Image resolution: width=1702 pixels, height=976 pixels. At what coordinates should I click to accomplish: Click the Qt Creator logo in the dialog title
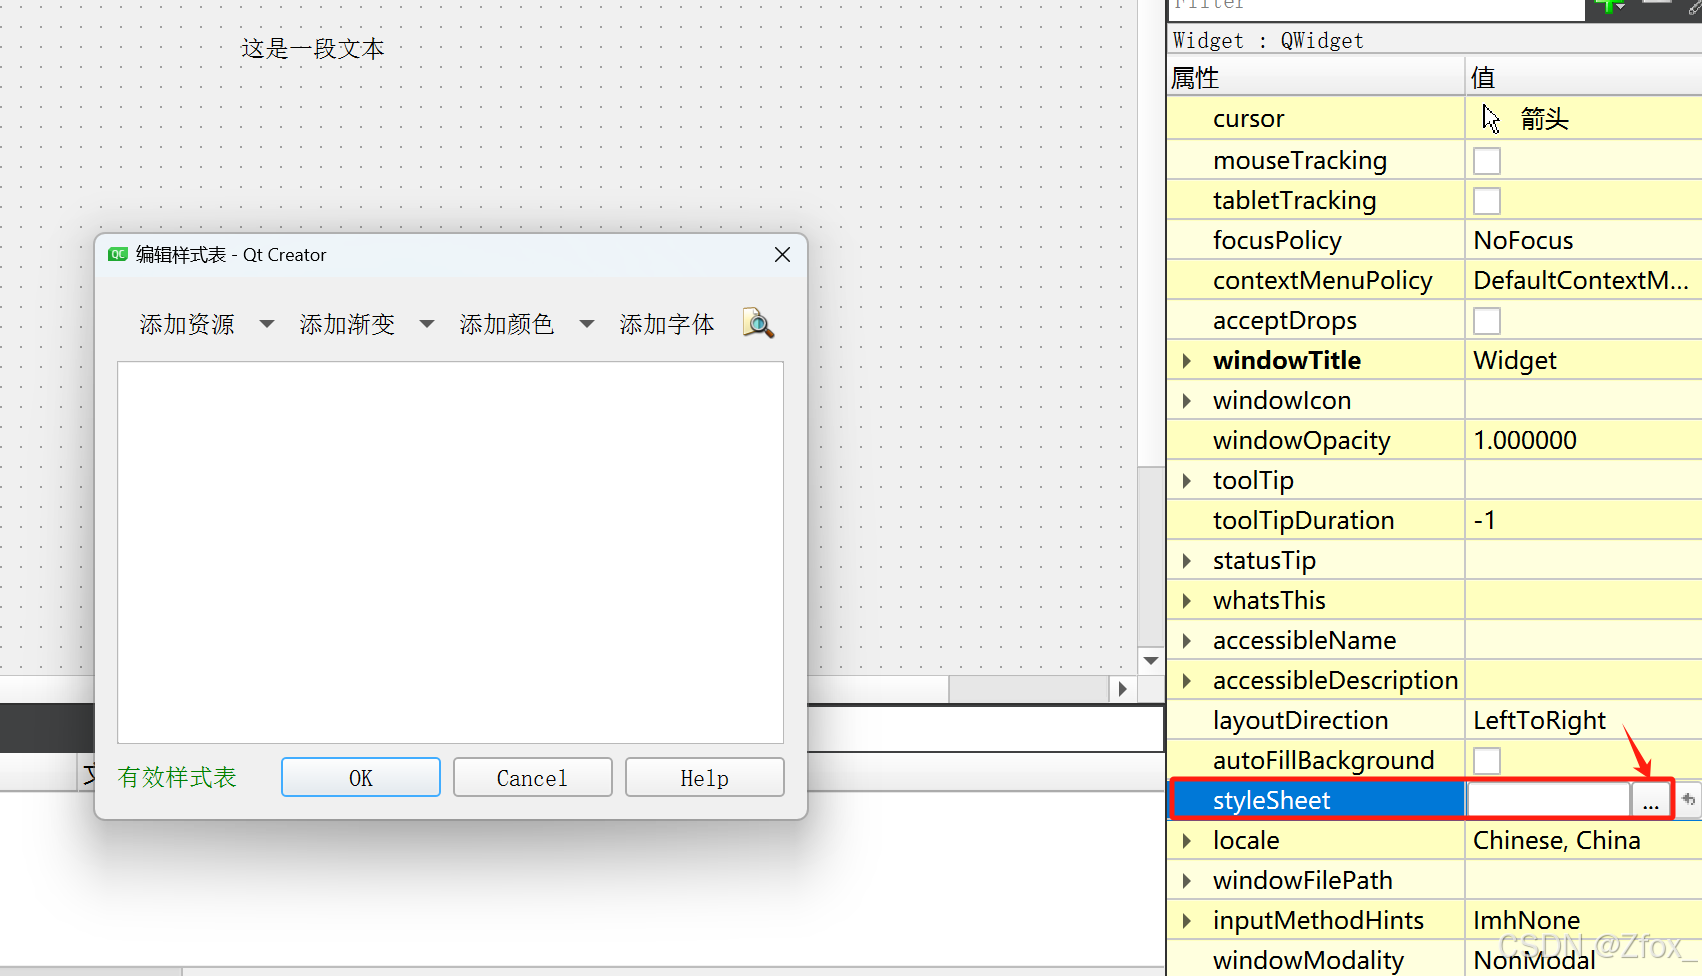tap(118, 254)
